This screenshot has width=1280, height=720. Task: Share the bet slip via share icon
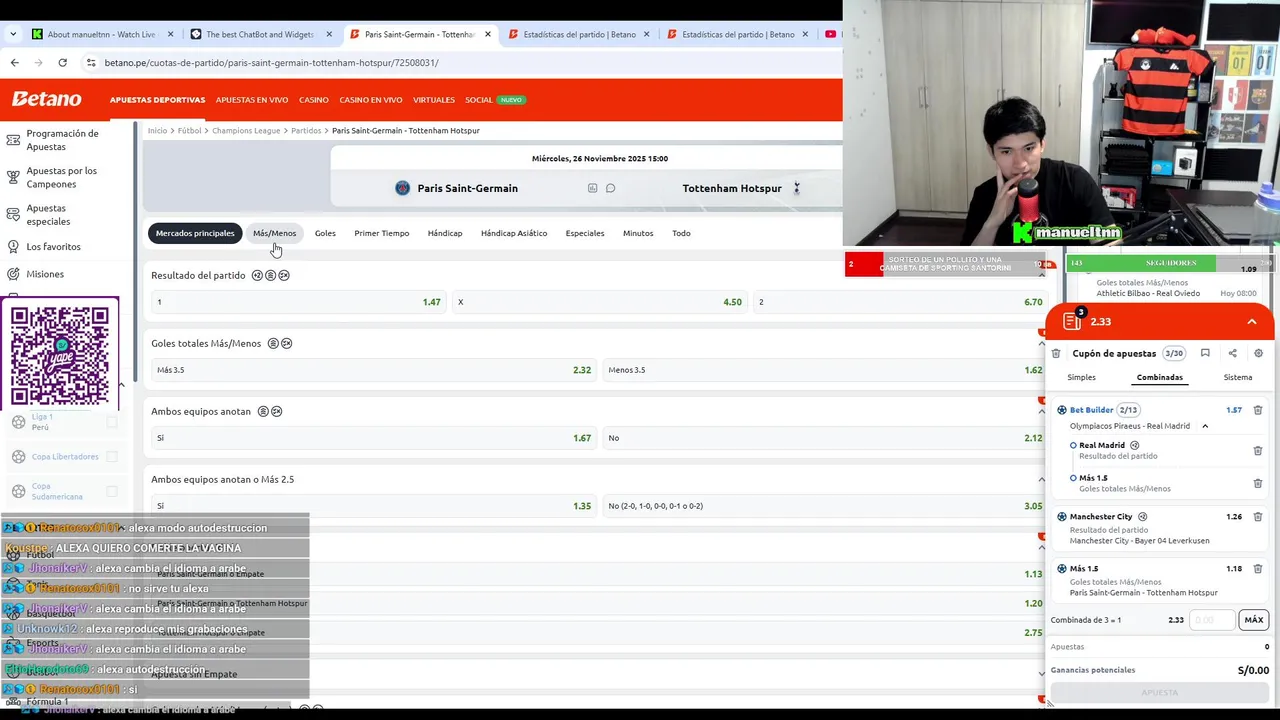point(1232,353)
